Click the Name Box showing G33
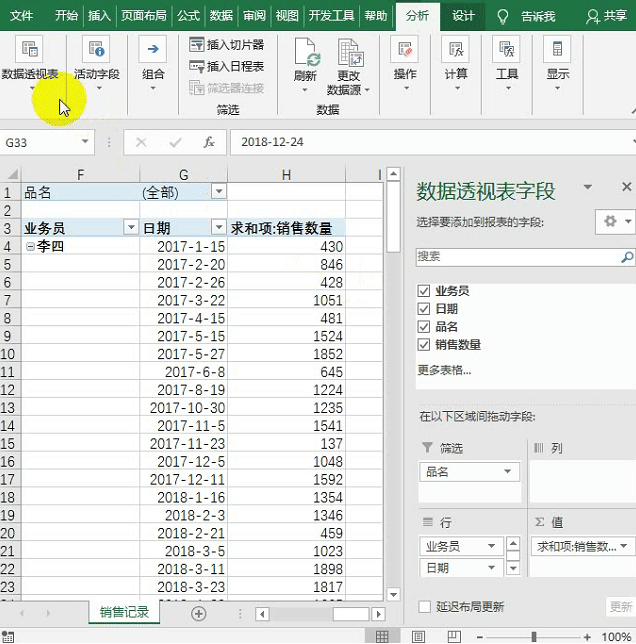The image size is (636, 644). tap(40, 142)
